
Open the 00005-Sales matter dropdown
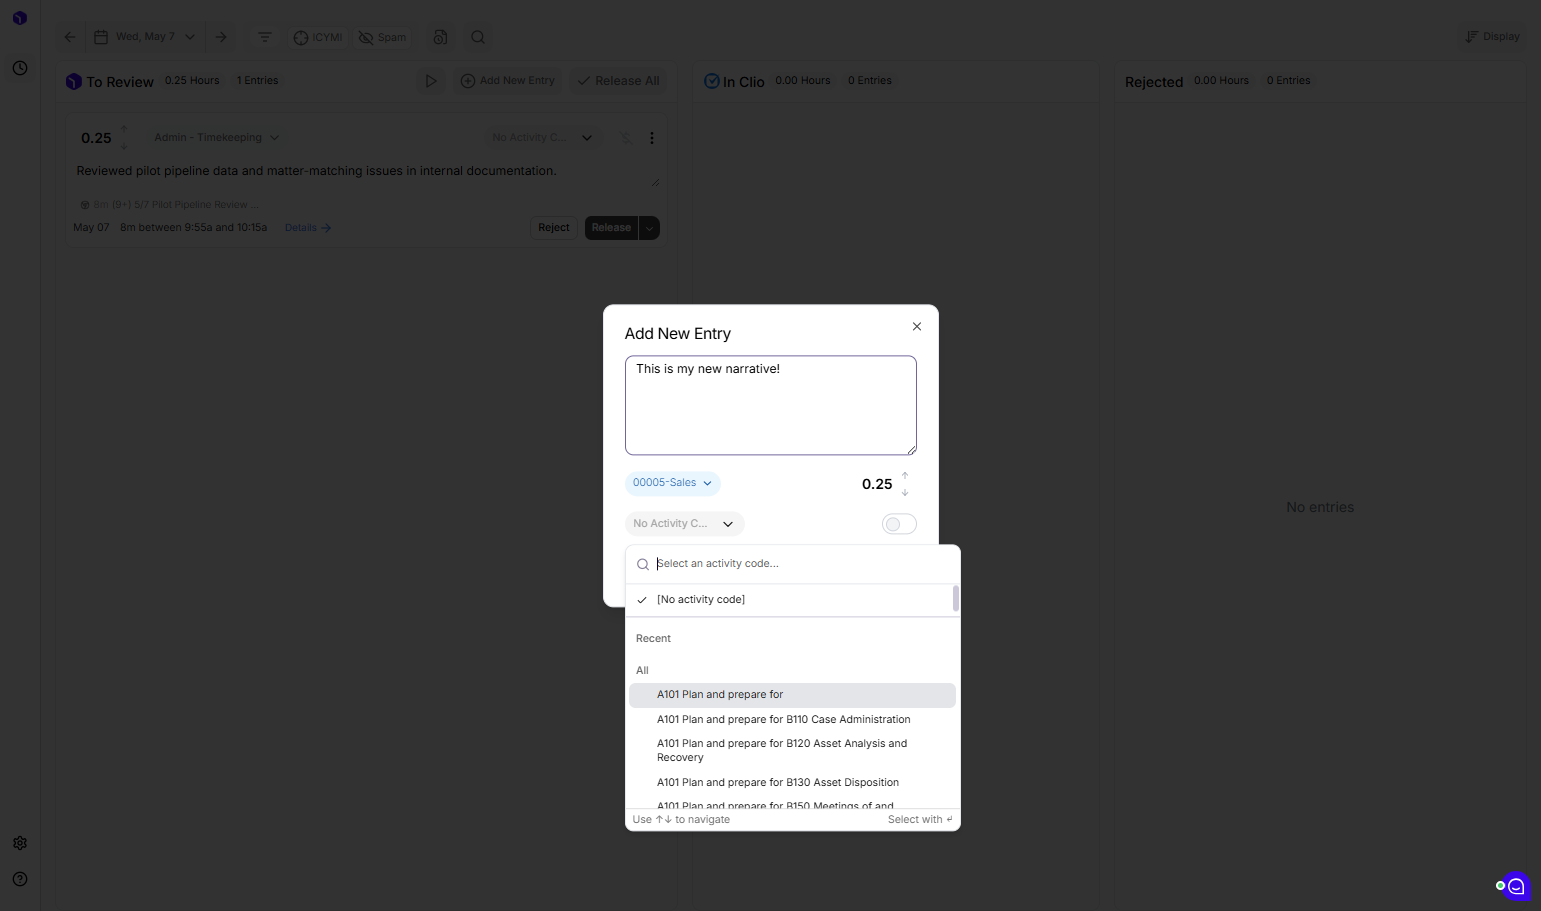(673, 483)
